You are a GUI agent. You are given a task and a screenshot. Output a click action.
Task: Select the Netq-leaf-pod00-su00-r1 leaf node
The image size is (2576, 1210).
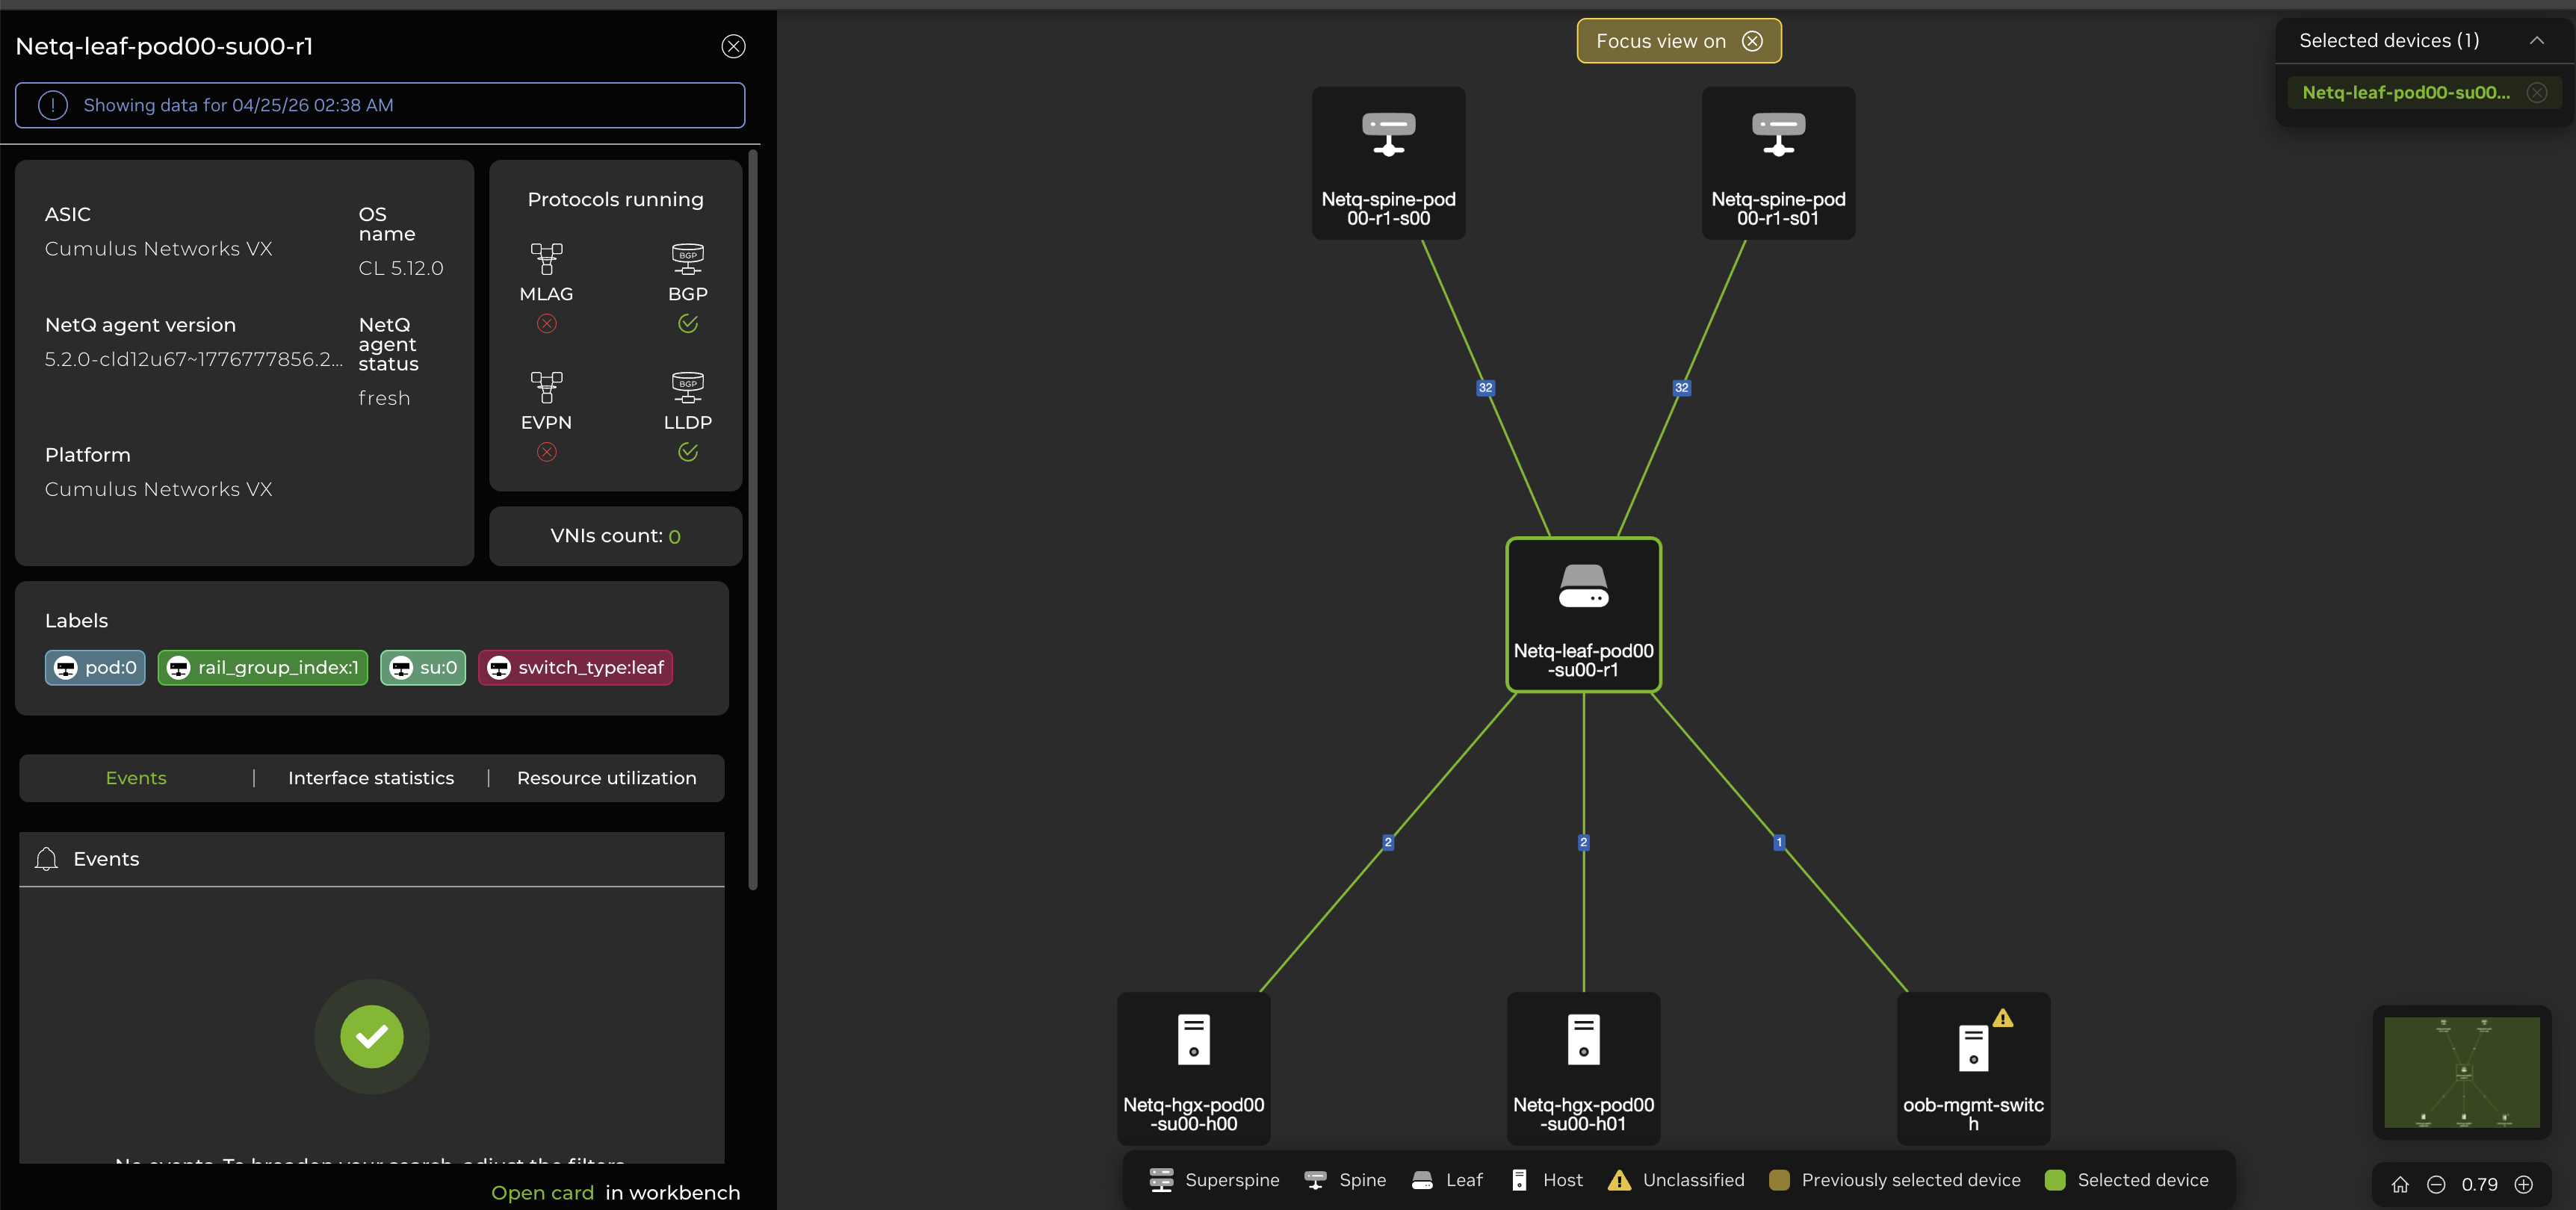(x=1583, y=614)
